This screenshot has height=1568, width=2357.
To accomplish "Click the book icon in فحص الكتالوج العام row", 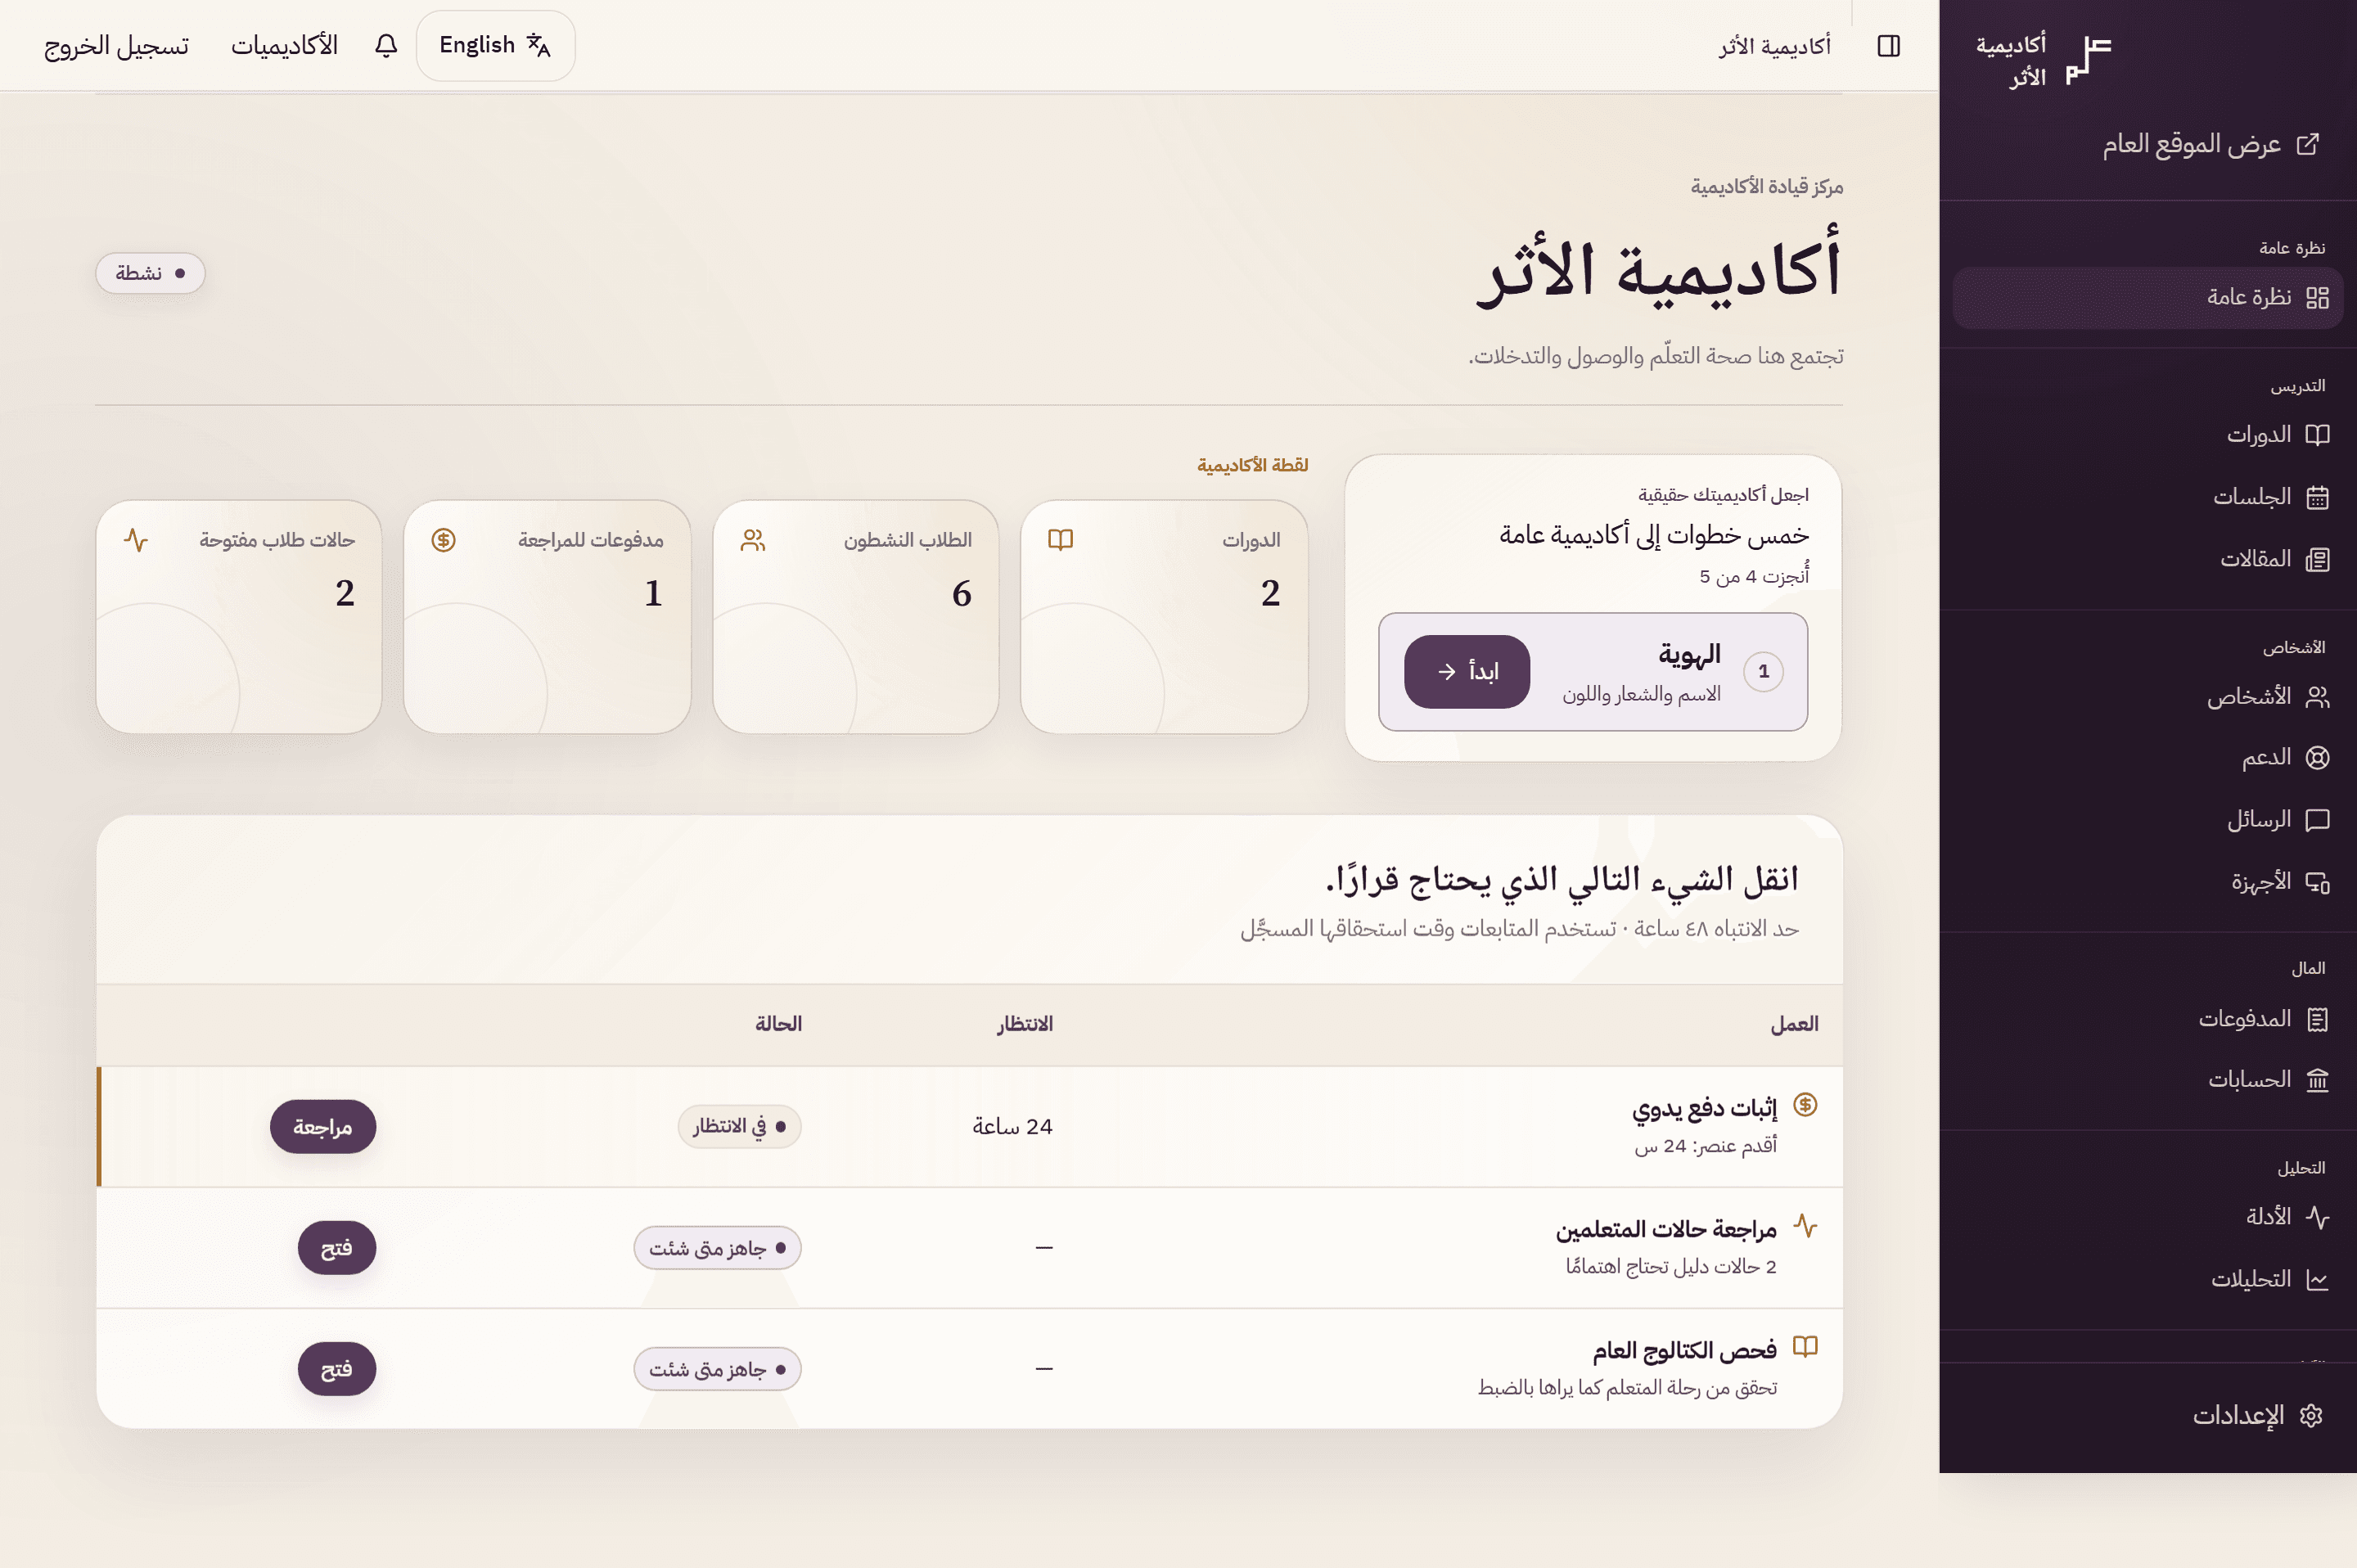I will (1804, 1346).
